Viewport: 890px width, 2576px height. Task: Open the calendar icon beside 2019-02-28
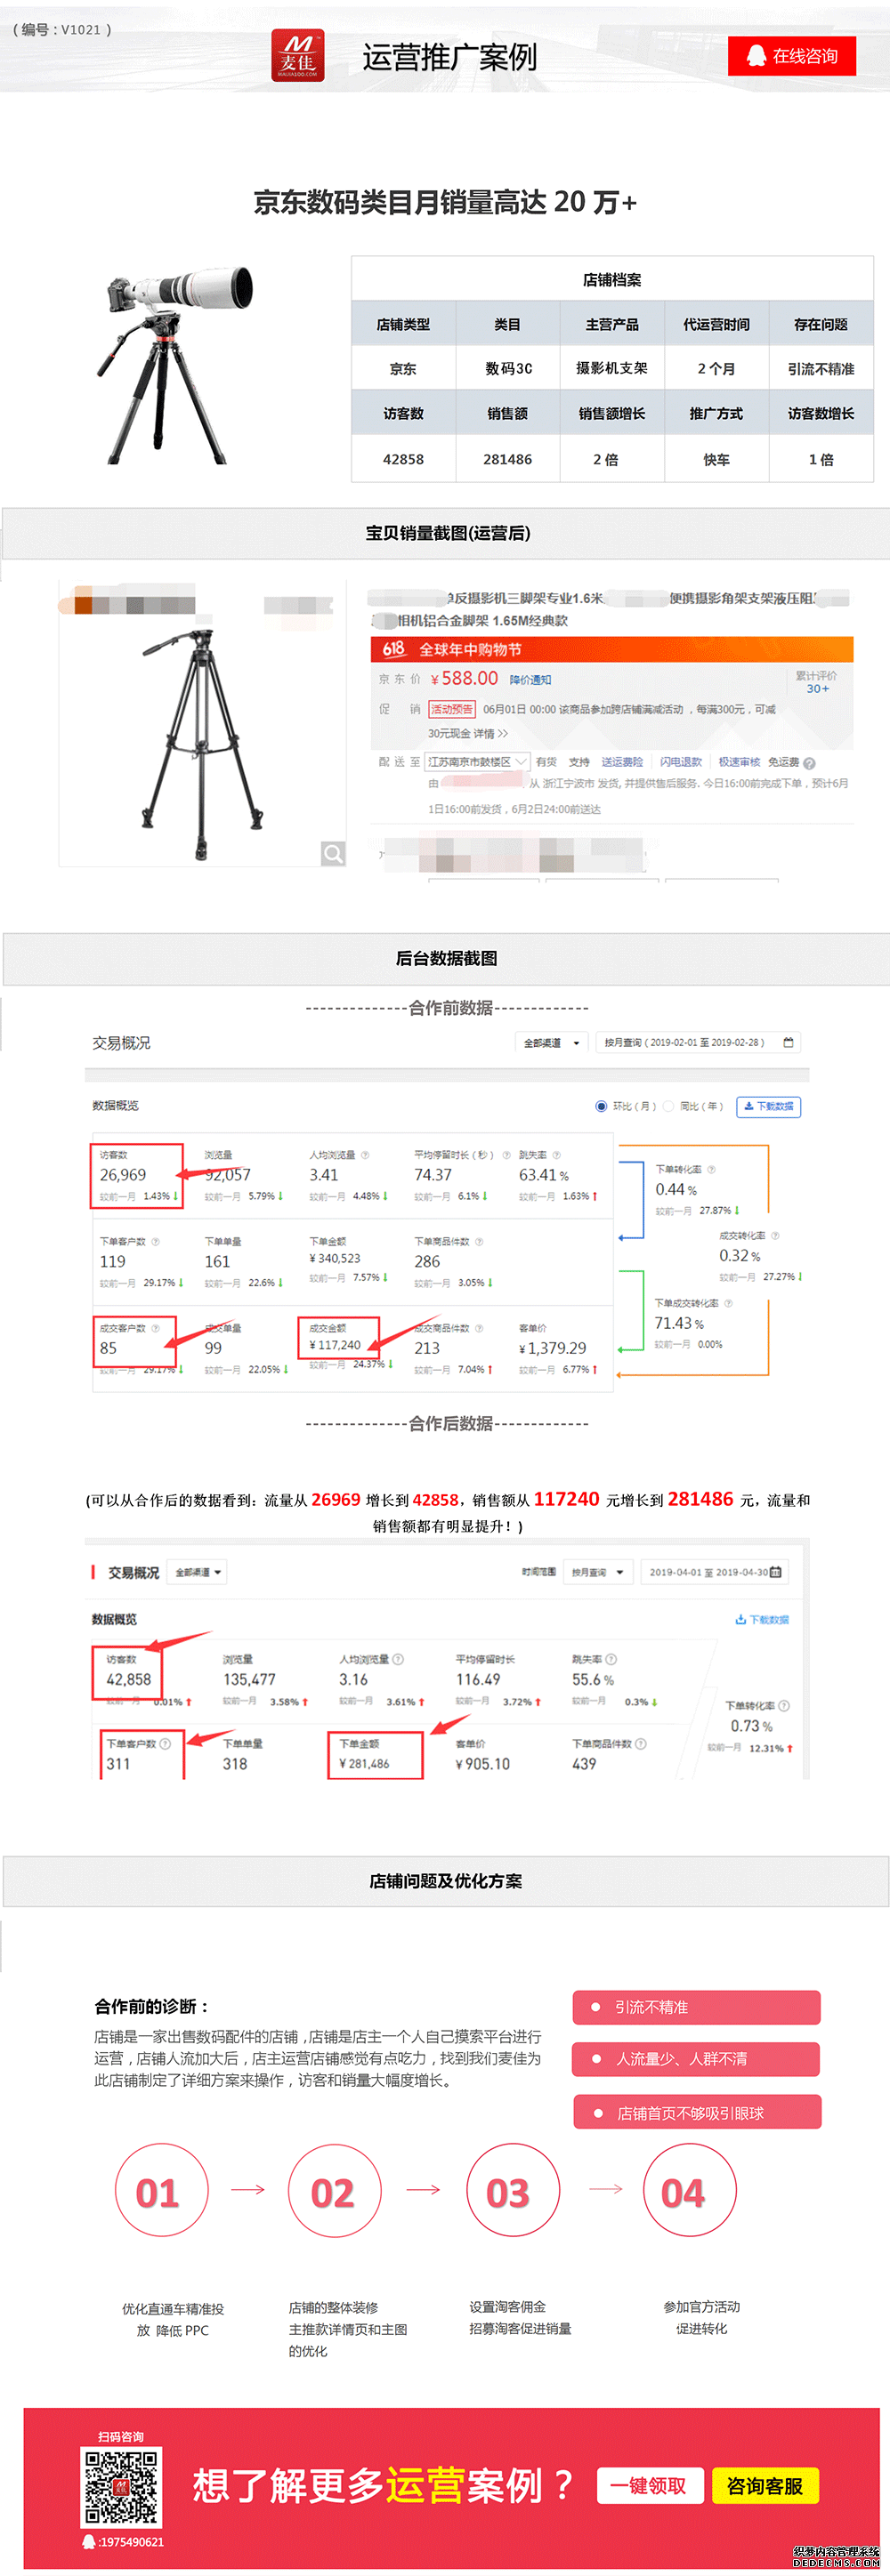pos(788,1043)
